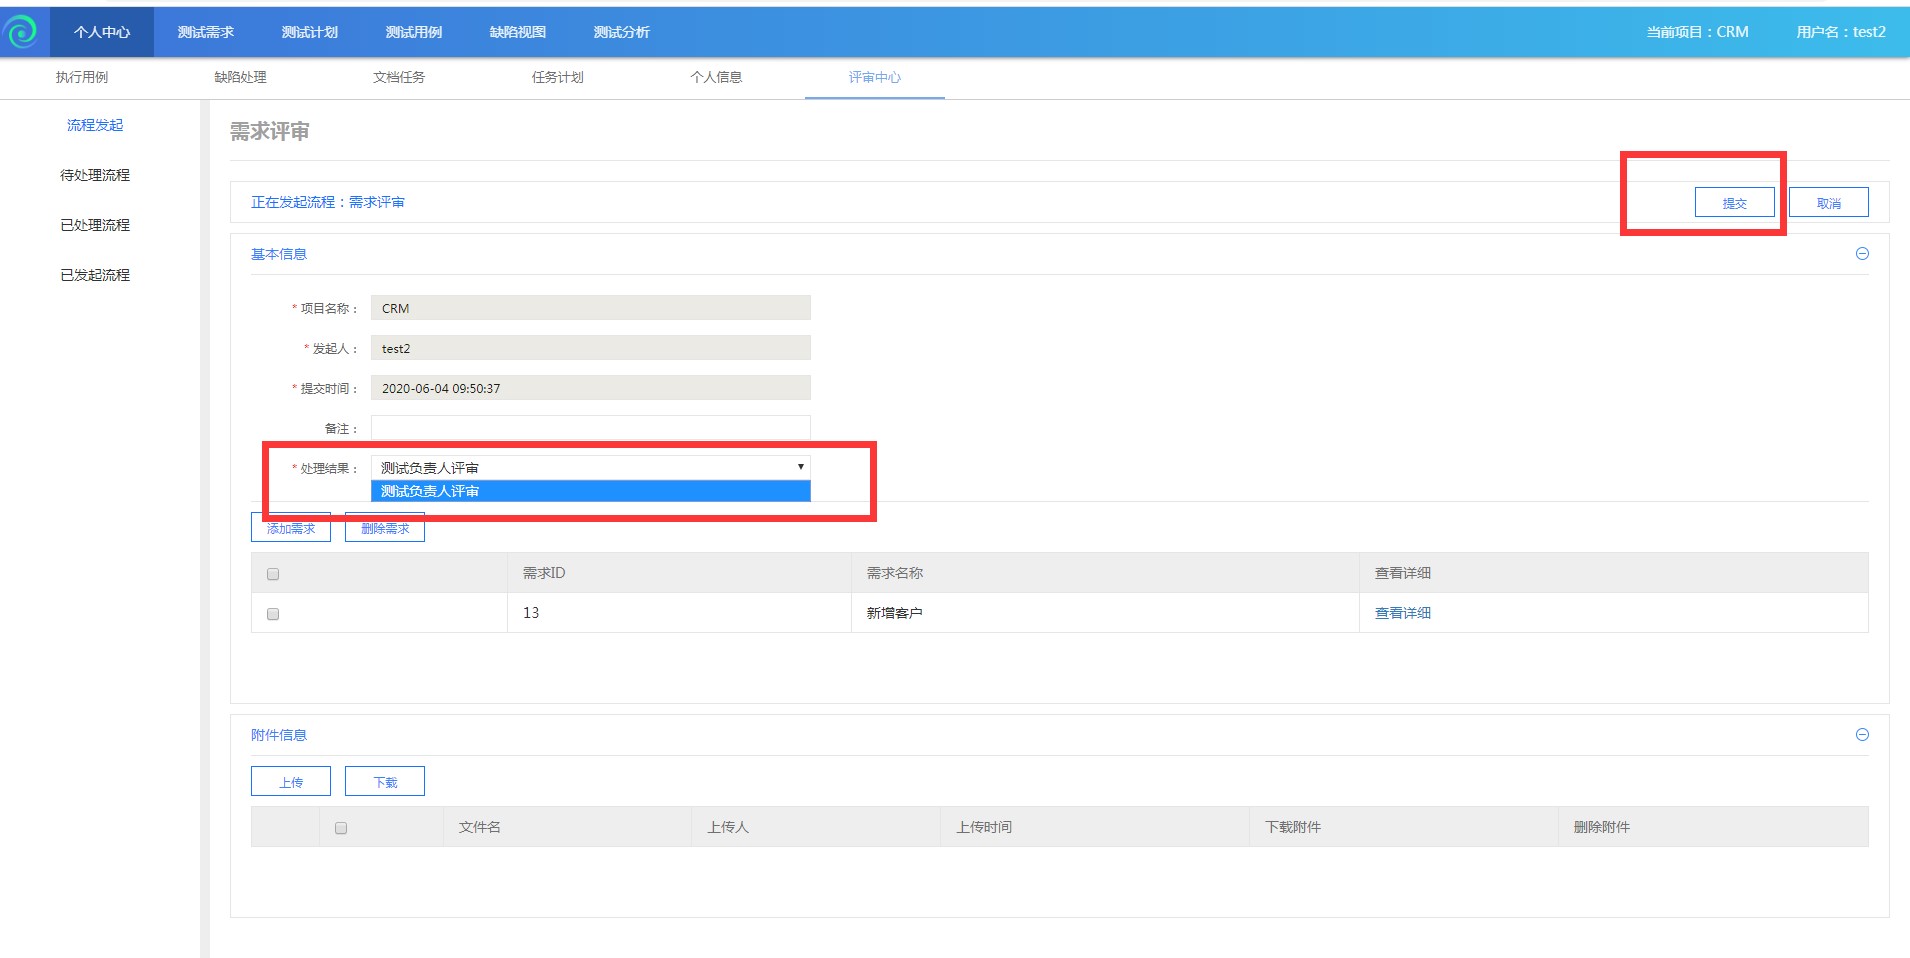Click the 备注 input field
Screen dimensions: 1910x958
coord(590,428)
